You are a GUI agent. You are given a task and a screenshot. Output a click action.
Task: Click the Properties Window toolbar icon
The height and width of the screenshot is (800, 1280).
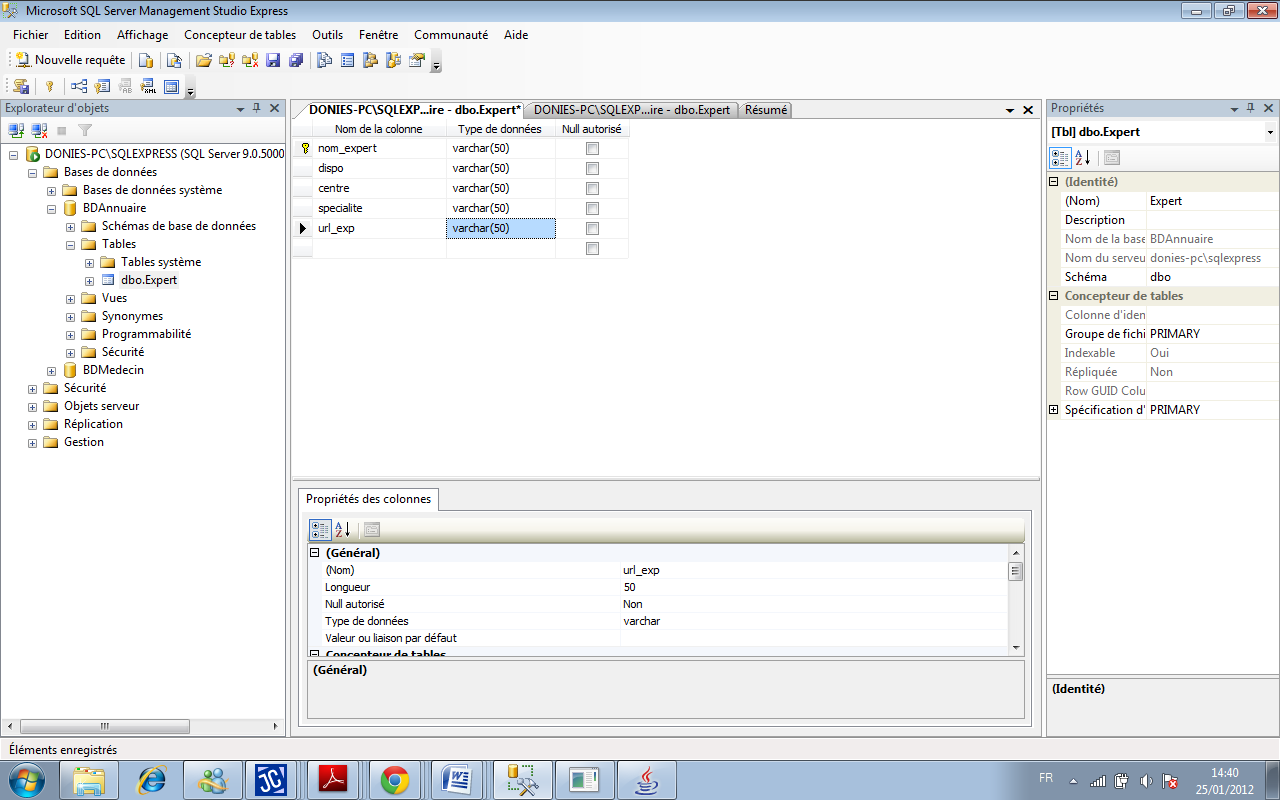pyautogui.click(x=417, y=60)
